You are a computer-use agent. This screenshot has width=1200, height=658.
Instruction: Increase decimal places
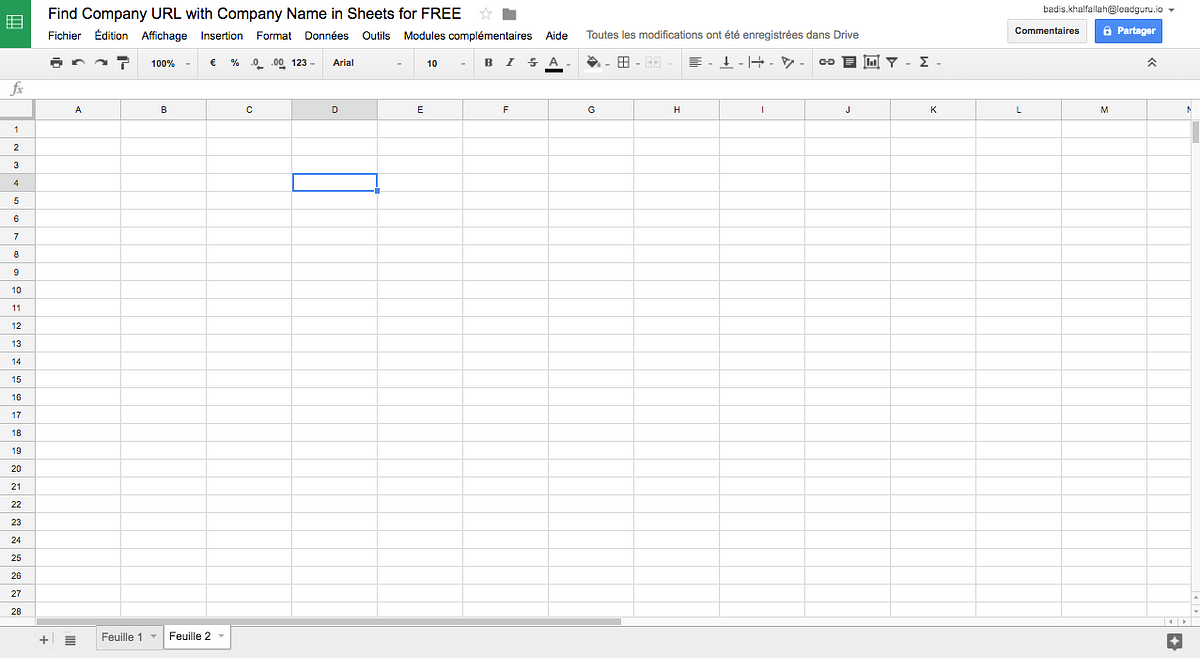(279, 63)
